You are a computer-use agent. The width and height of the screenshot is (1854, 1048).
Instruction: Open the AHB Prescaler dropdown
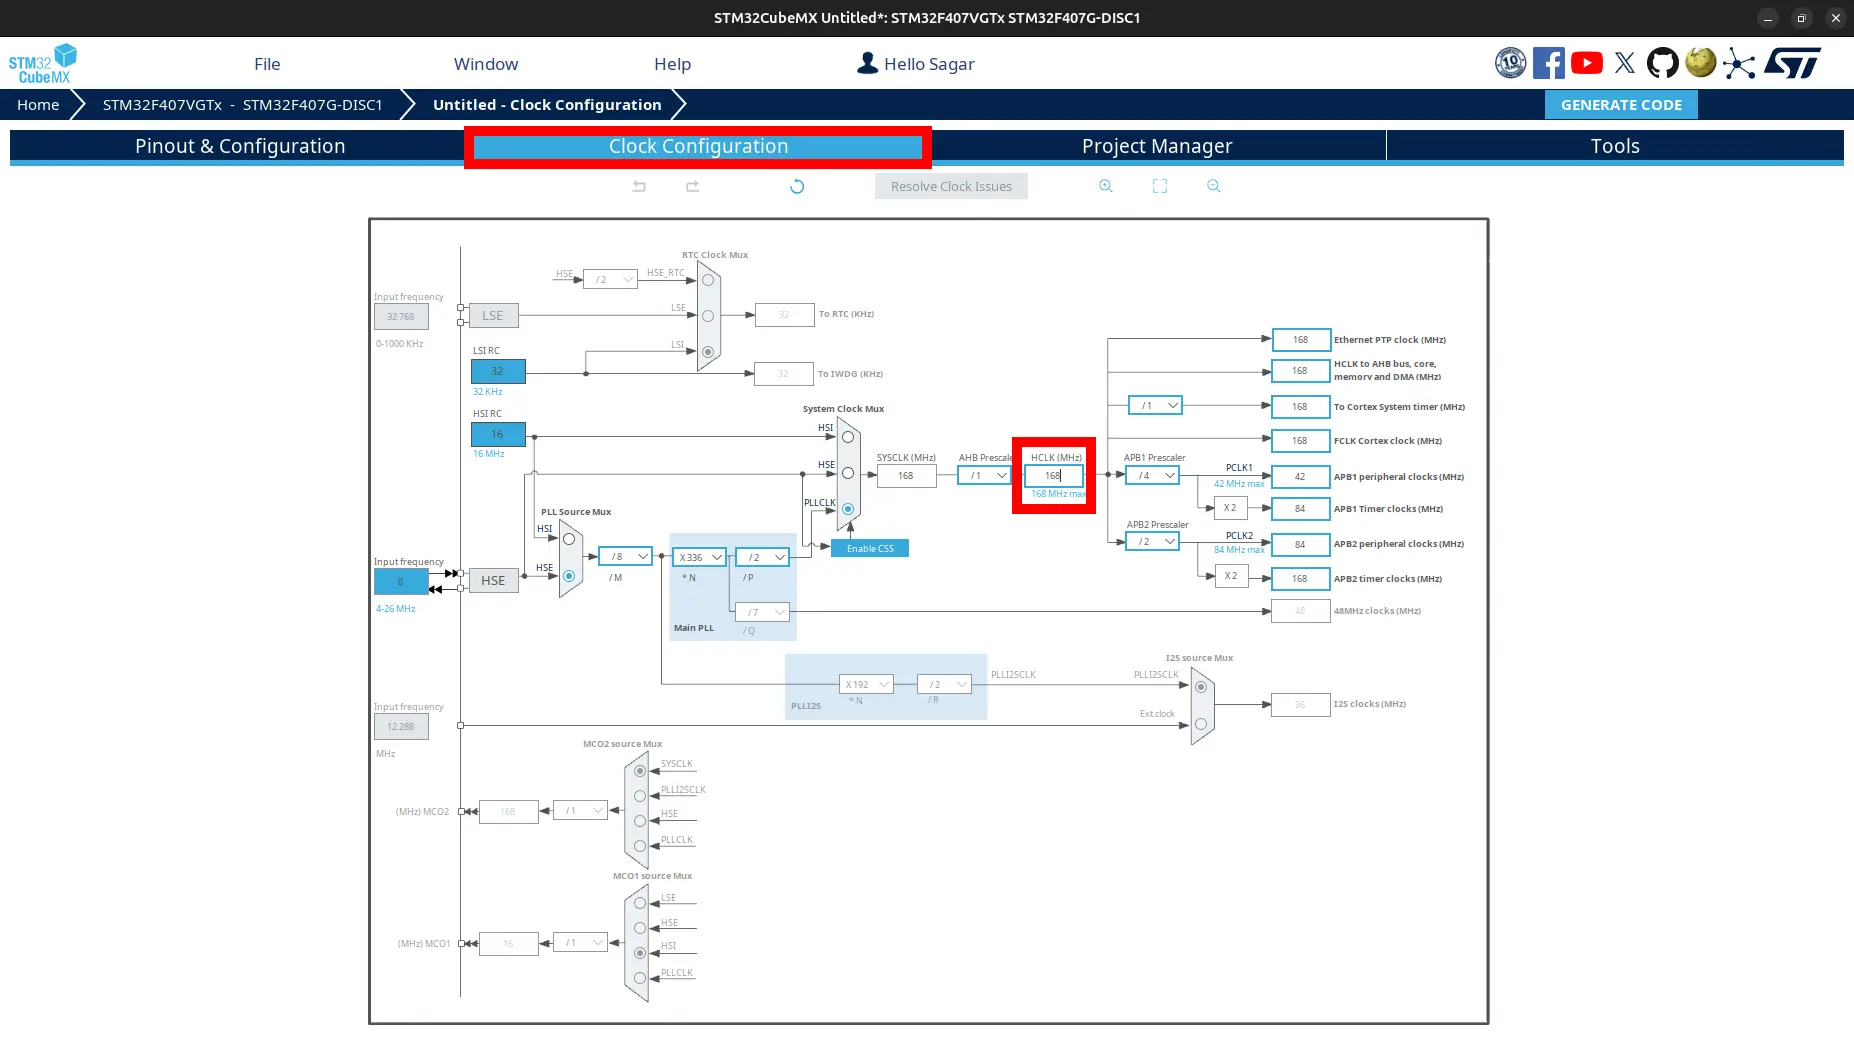(984, 475)
